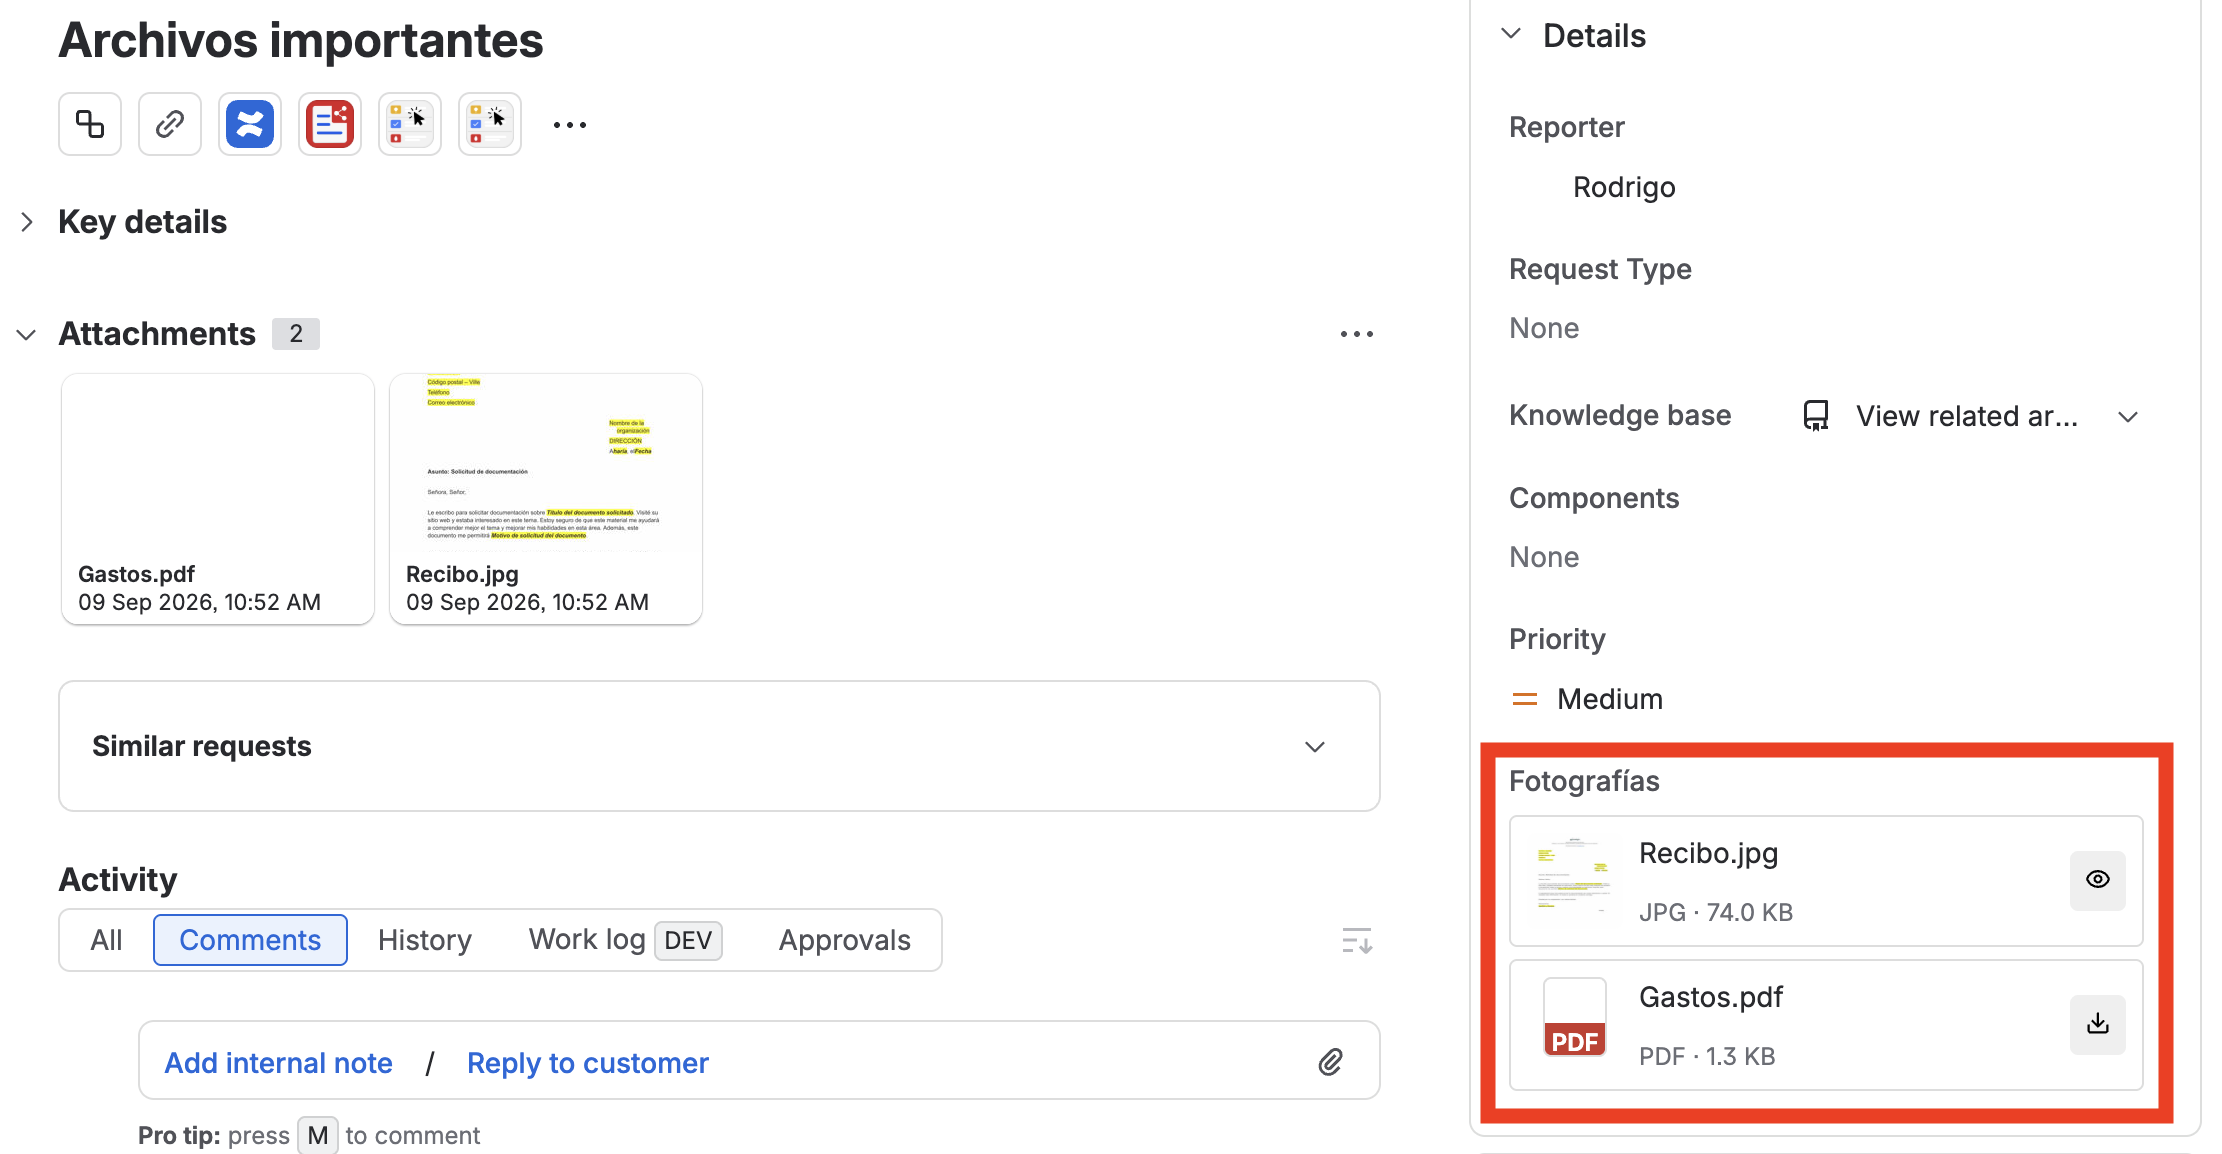Download the Gastos.pdf file

click(2098, 1023)
